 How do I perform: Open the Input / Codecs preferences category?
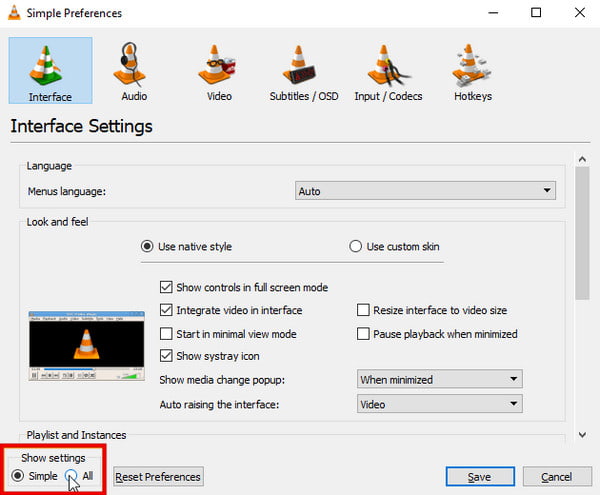[388, 72]
